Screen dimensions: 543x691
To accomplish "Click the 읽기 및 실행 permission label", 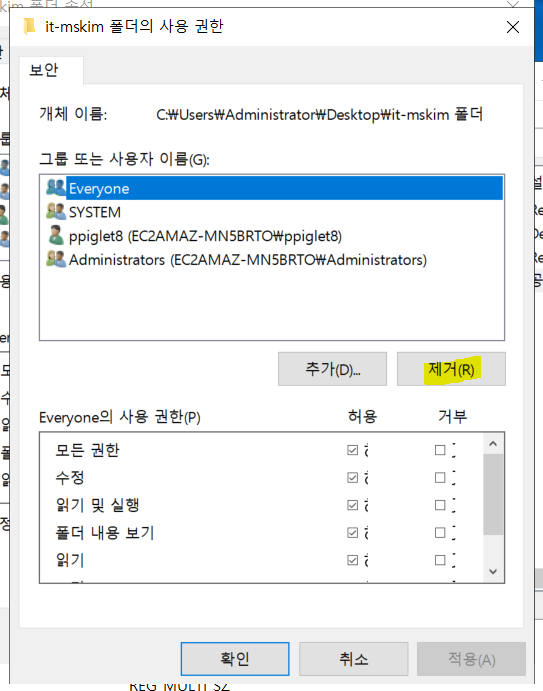I will pyautogui.click(x=97, y=505).
